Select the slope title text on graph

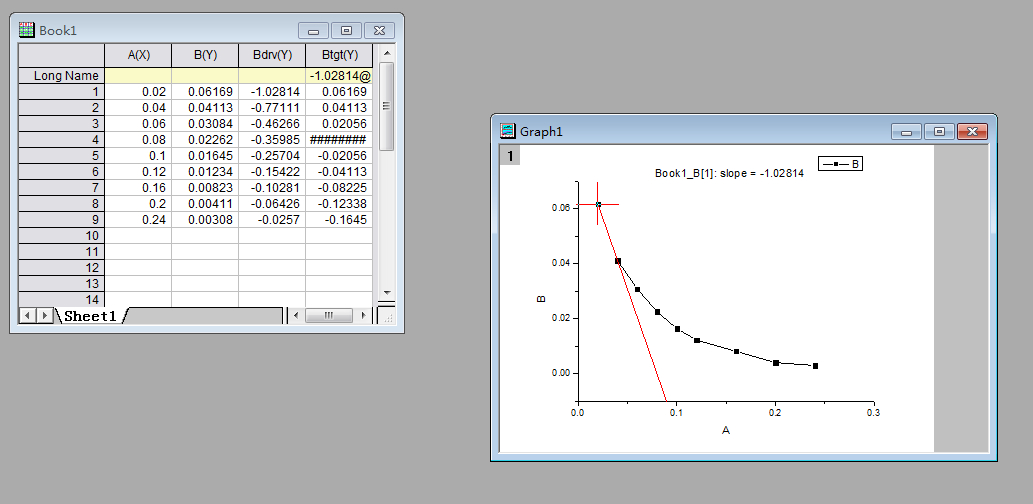tap(729, 173)
